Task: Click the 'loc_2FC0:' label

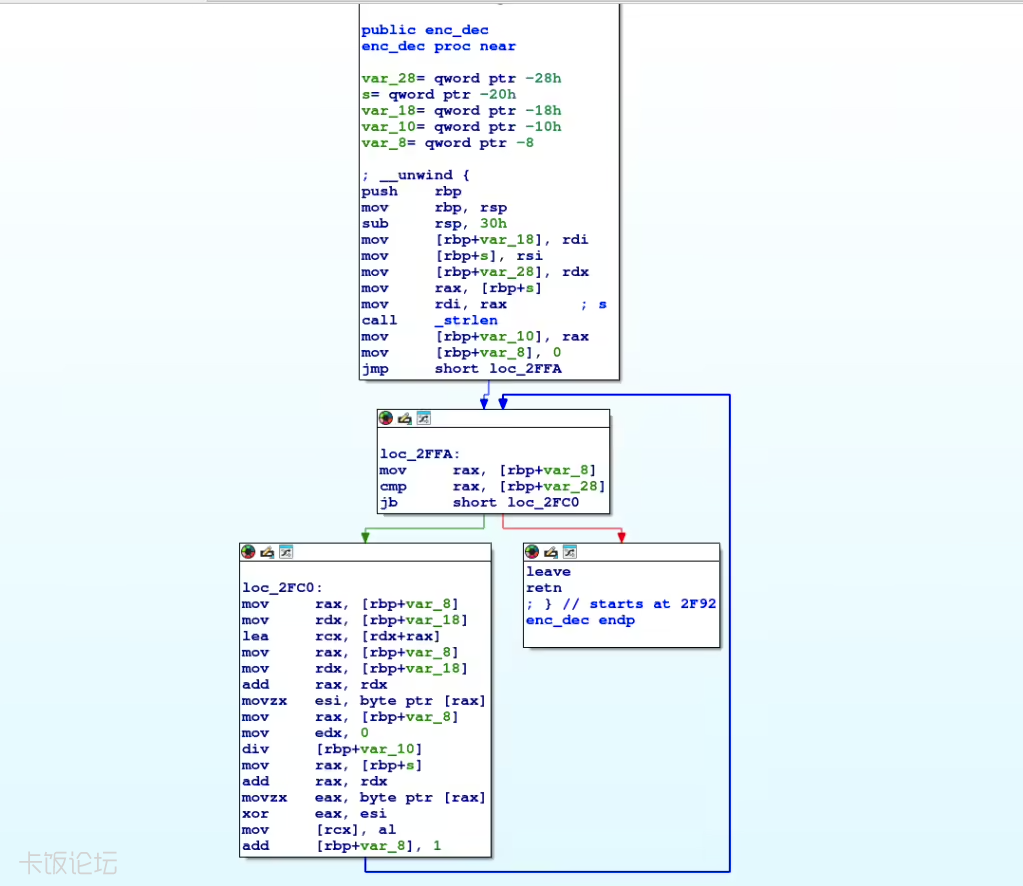Action: tap(282, 588)
